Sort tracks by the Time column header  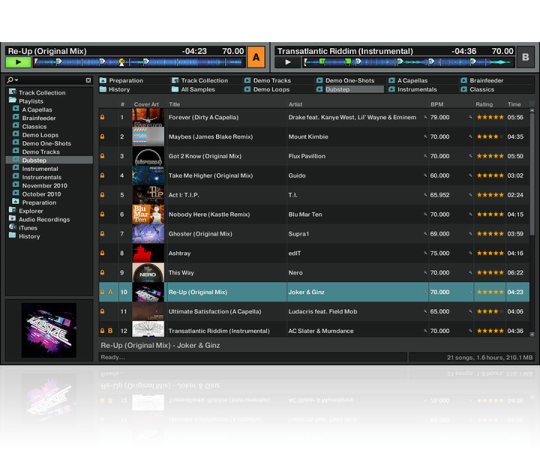point(514,104)
